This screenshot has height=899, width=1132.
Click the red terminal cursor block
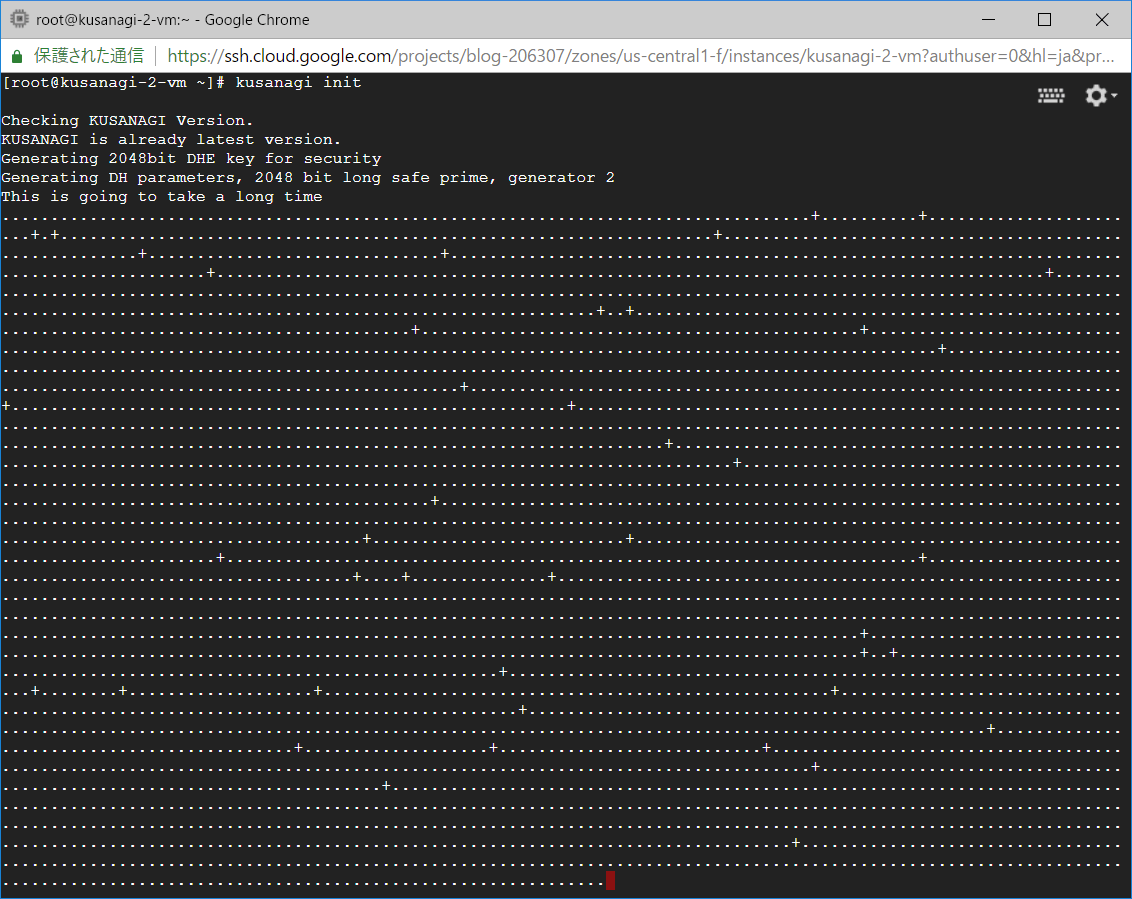610,881
